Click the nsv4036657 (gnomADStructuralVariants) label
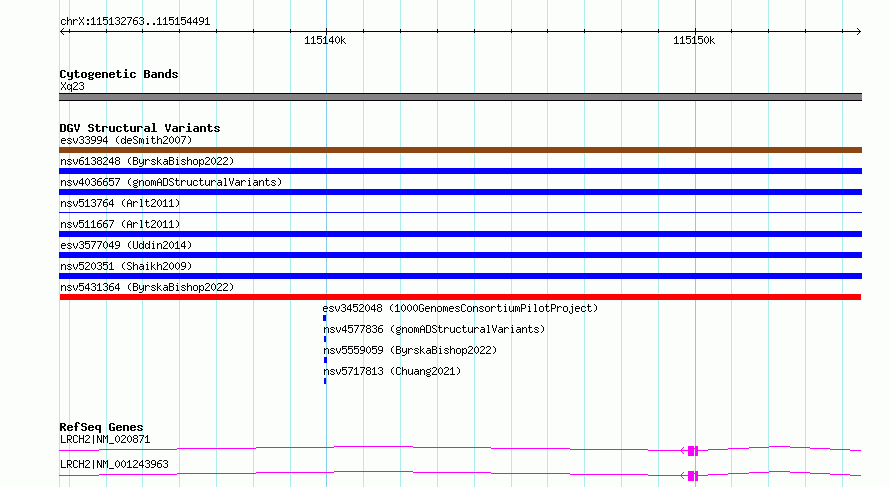The width and height of the screenshot is (890, 487). click(x=171, y=182)
